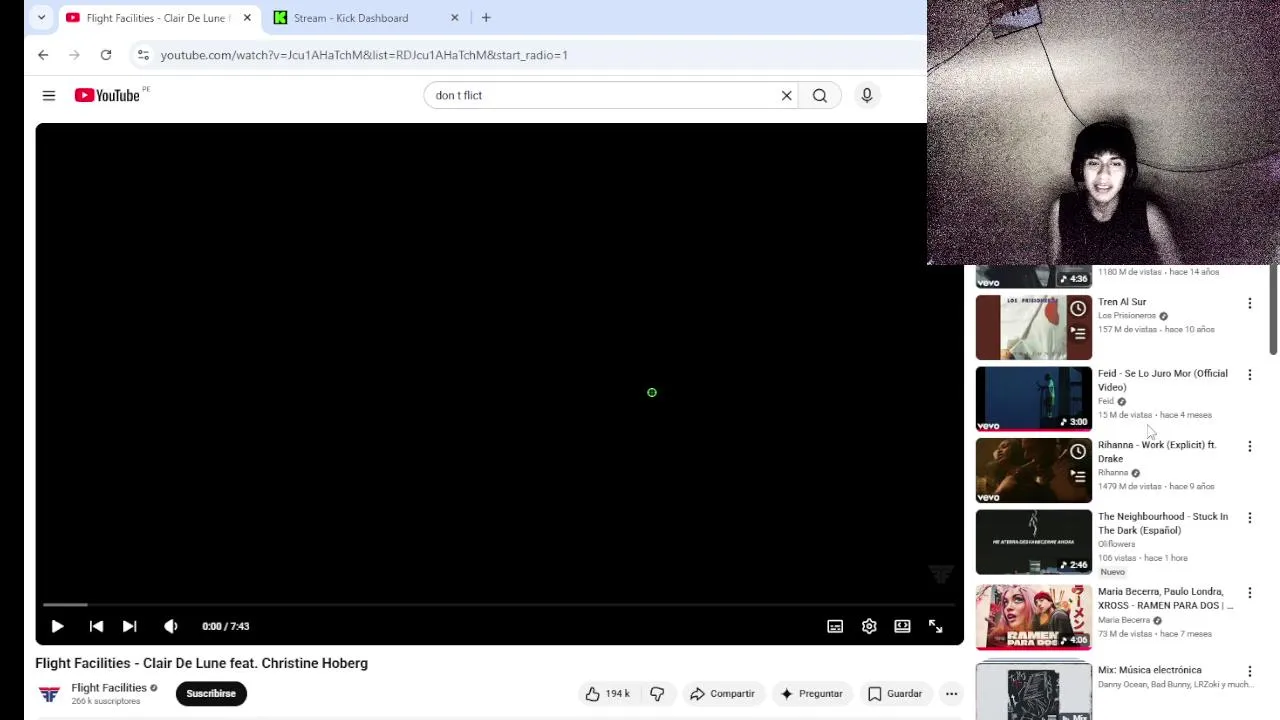The width and height of the screenshot is (1280, 720).
Task: Switch to theater mode view
Action: 902,626
